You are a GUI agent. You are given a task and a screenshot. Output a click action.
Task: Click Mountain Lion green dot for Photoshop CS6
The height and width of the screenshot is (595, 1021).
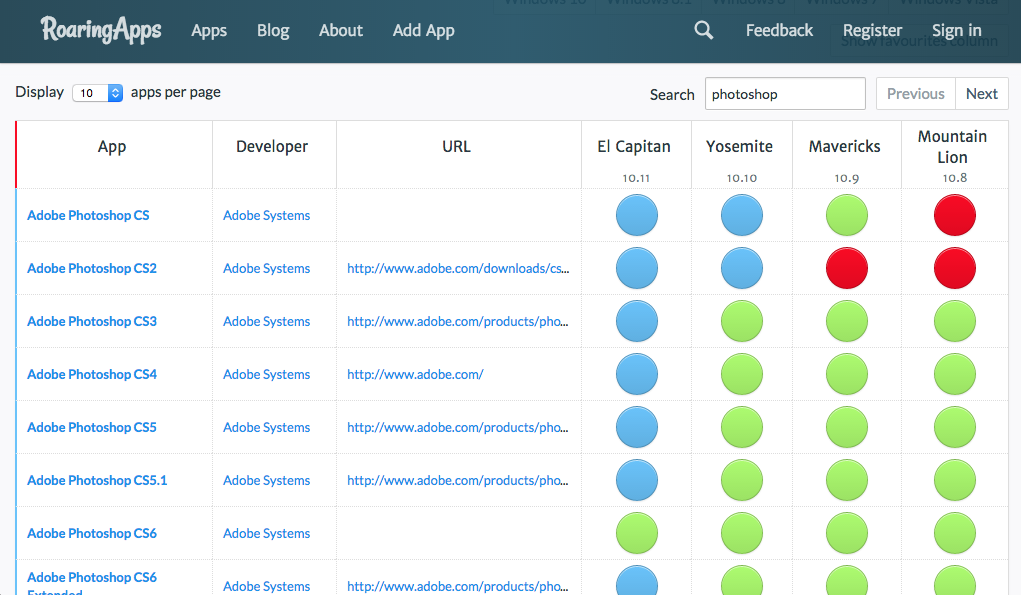click(x=955, y=533)
